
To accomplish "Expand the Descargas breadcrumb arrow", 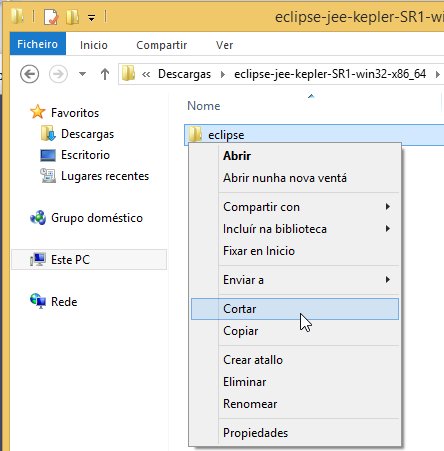I will tap(223, 74).
